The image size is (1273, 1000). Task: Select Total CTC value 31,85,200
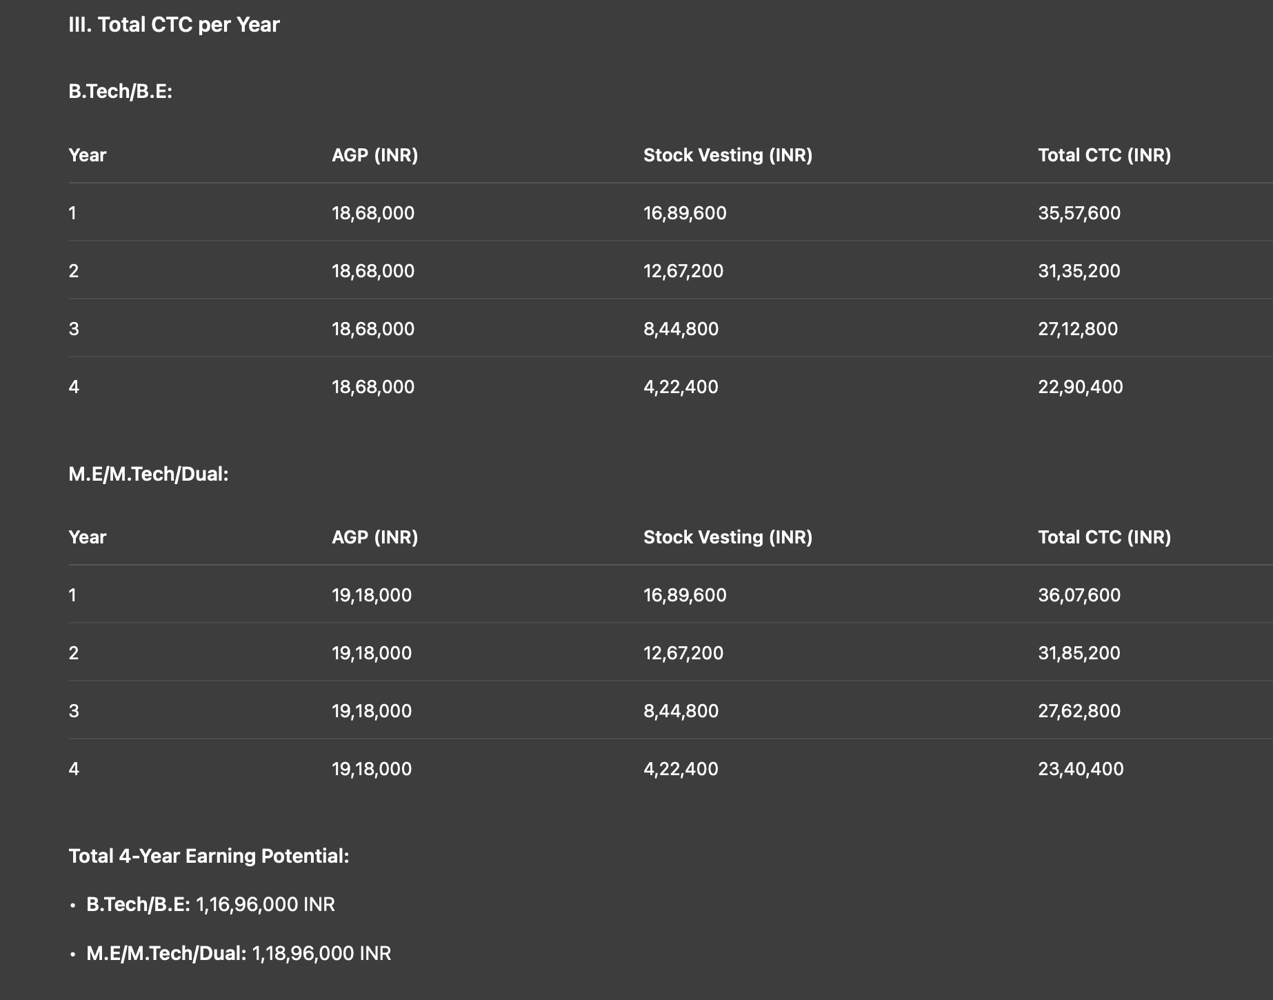(x=1079, y=653)
